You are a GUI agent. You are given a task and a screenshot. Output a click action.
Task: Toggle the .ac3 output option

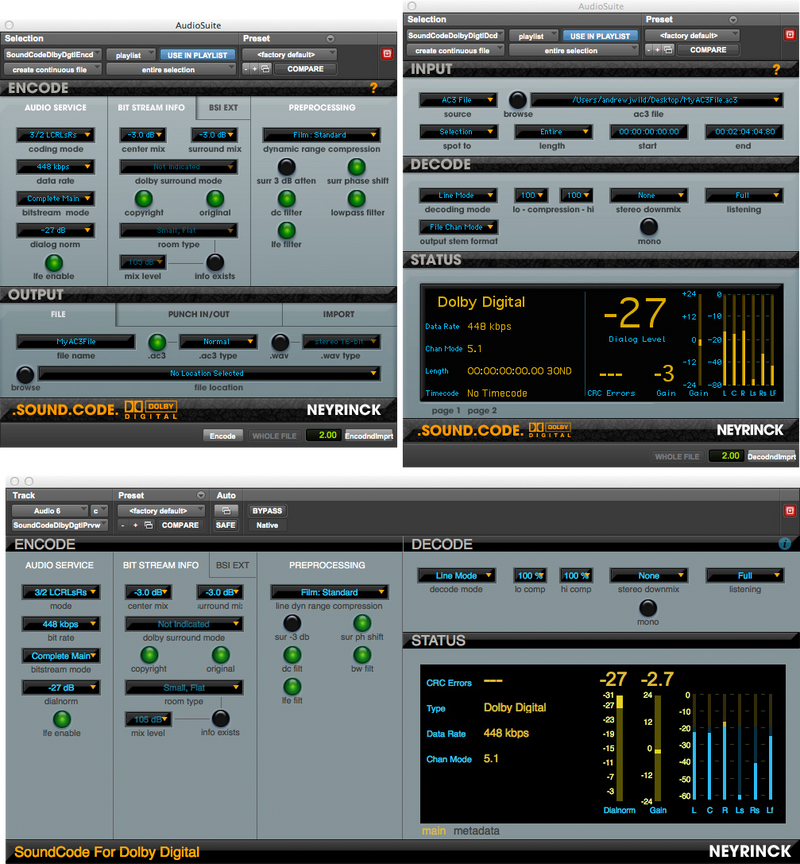coord(157,342)
